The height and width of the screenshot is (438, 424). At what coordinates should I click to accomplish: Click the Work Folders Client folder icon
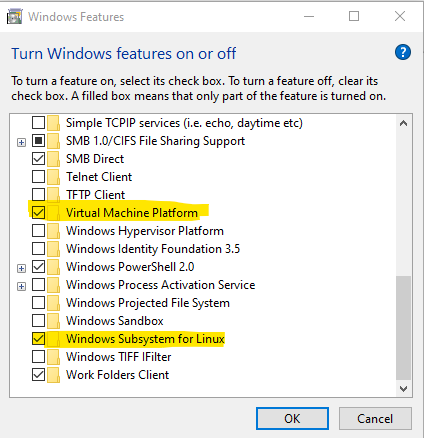(x=53, y=375)
